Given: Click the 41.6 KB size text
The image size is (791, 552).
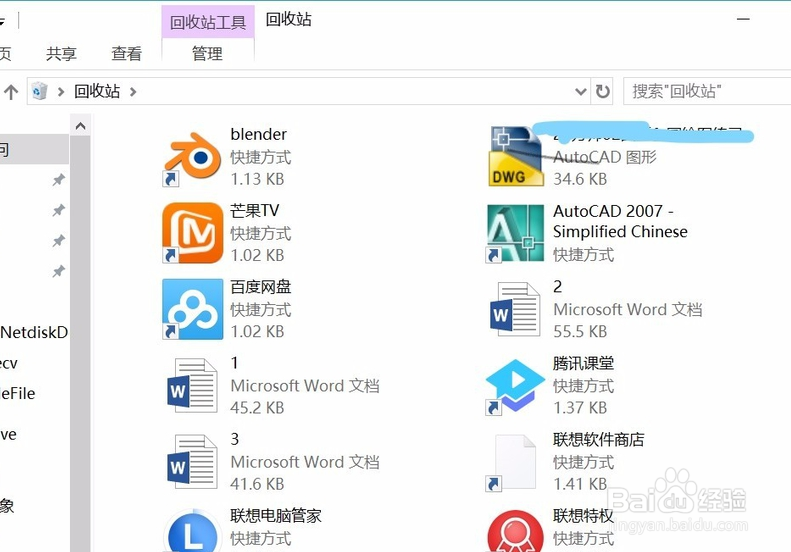Looking at the screenshot, I should point(257,483).
